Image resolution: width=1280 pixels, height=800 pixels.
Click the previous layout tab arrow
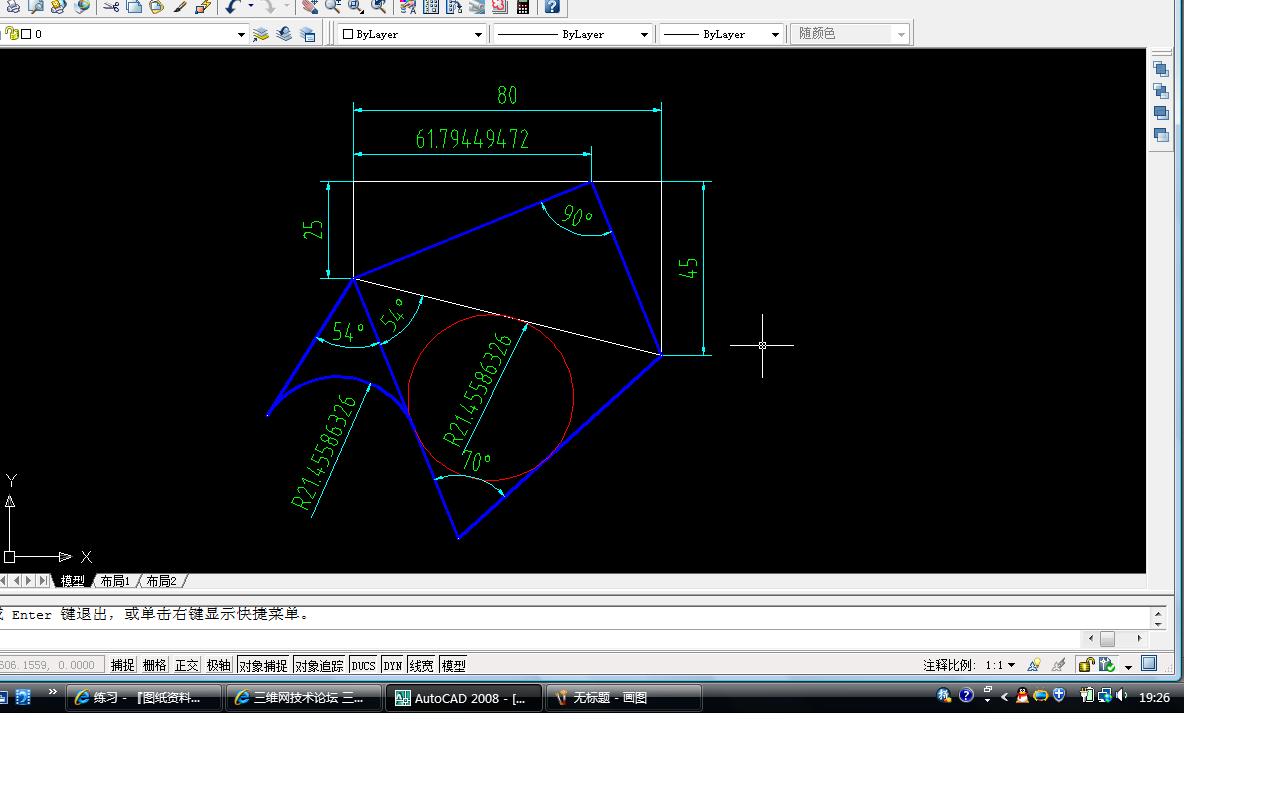click(16, 581)
